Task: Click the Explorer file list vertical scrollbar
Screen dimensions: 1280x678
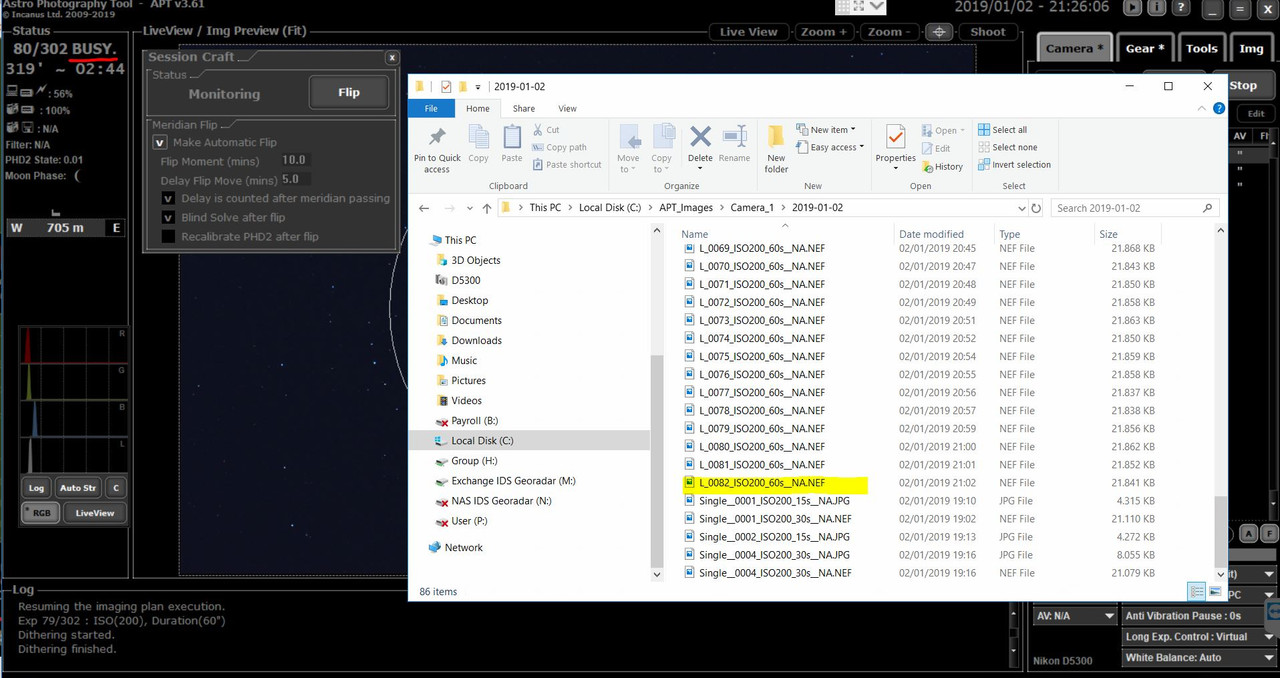Action: tap(1220, 403)
